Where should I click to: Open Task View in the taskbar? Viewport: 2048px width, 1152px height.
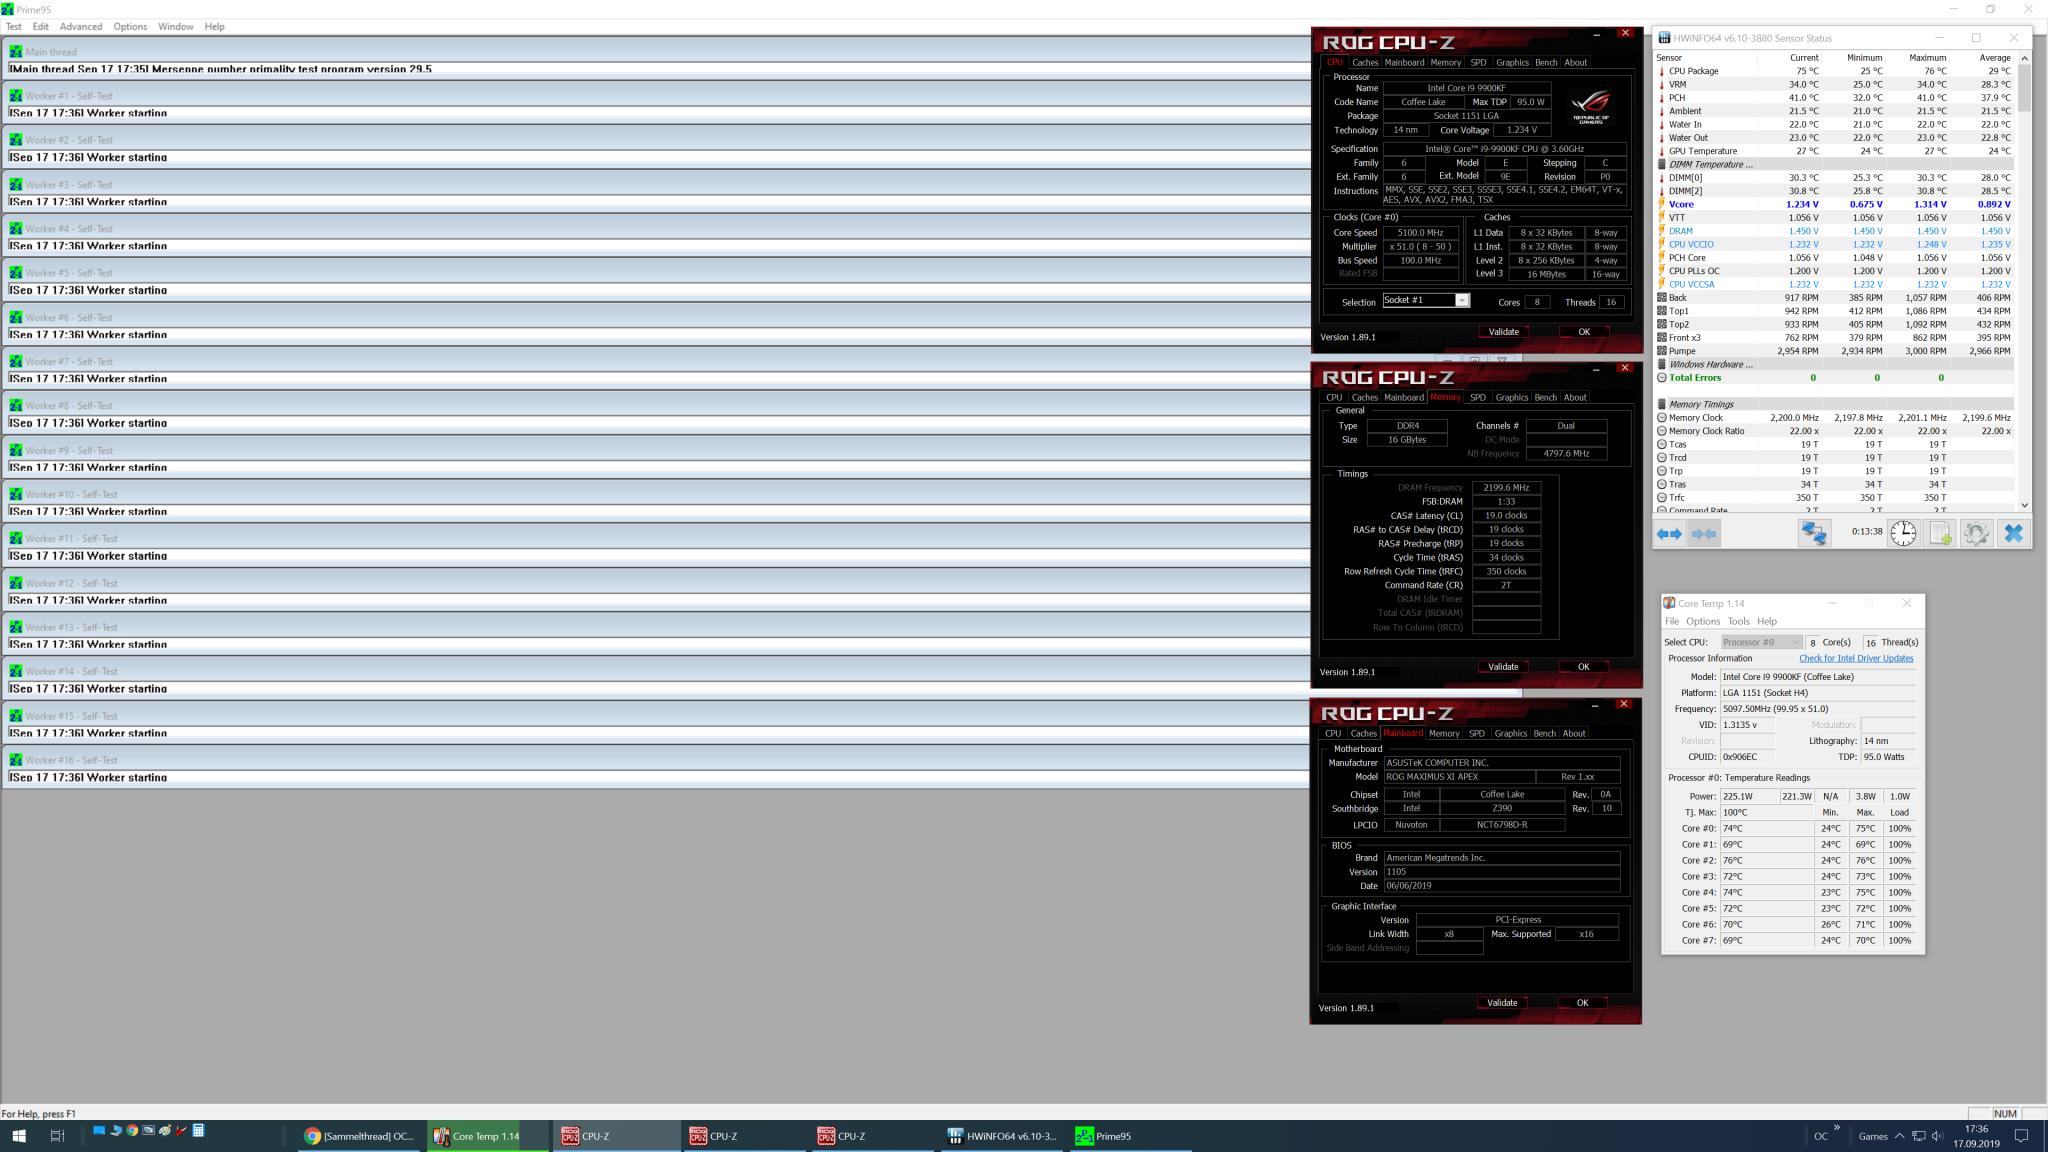[57, 1135]
